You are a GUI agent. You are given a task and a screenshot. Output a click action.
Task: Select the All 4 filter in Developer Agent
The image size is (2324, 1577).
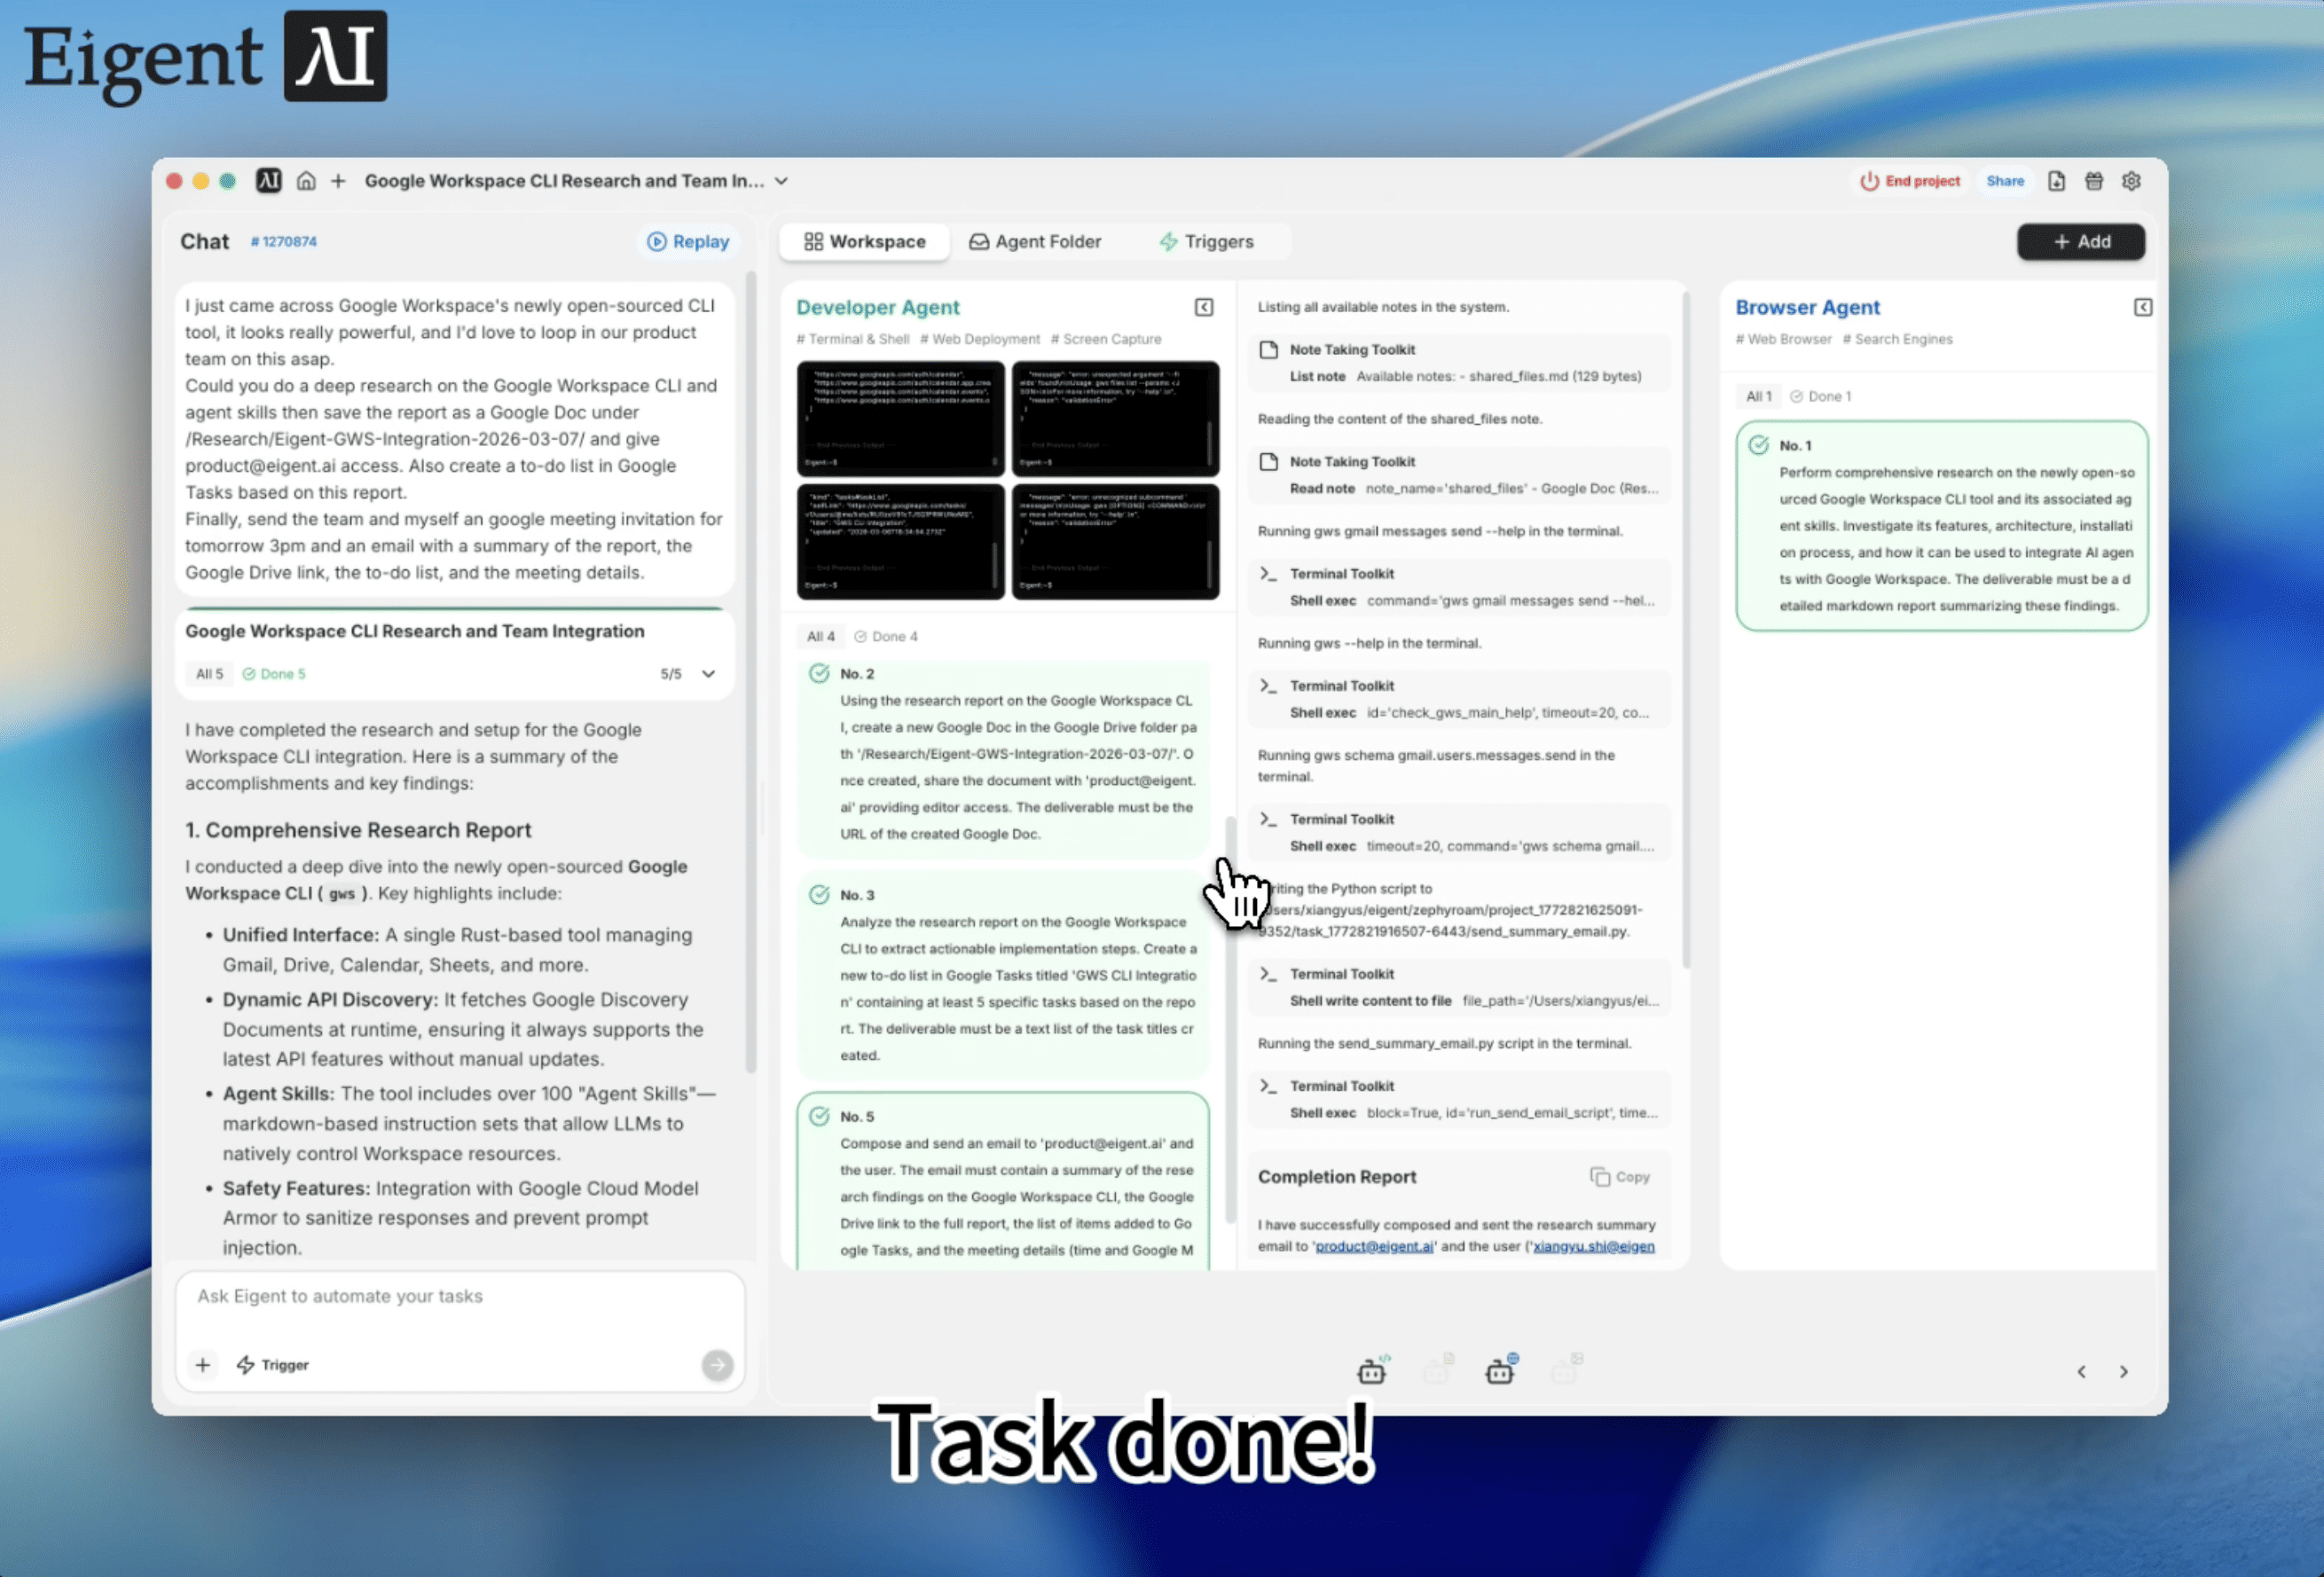click(x=820, y=636)
